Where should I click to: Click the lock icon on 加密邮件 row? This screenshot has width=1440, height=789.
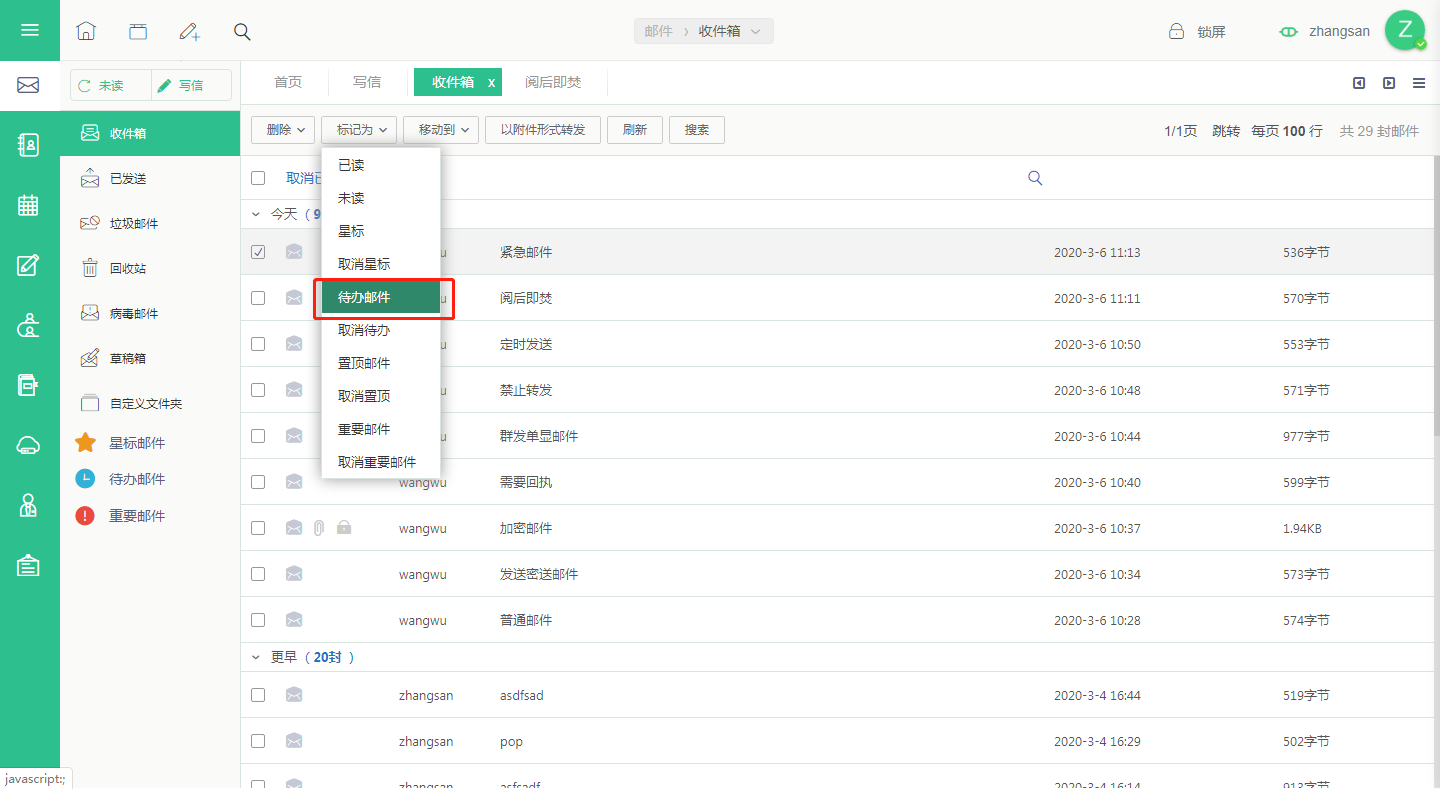[x=344, y=527]
